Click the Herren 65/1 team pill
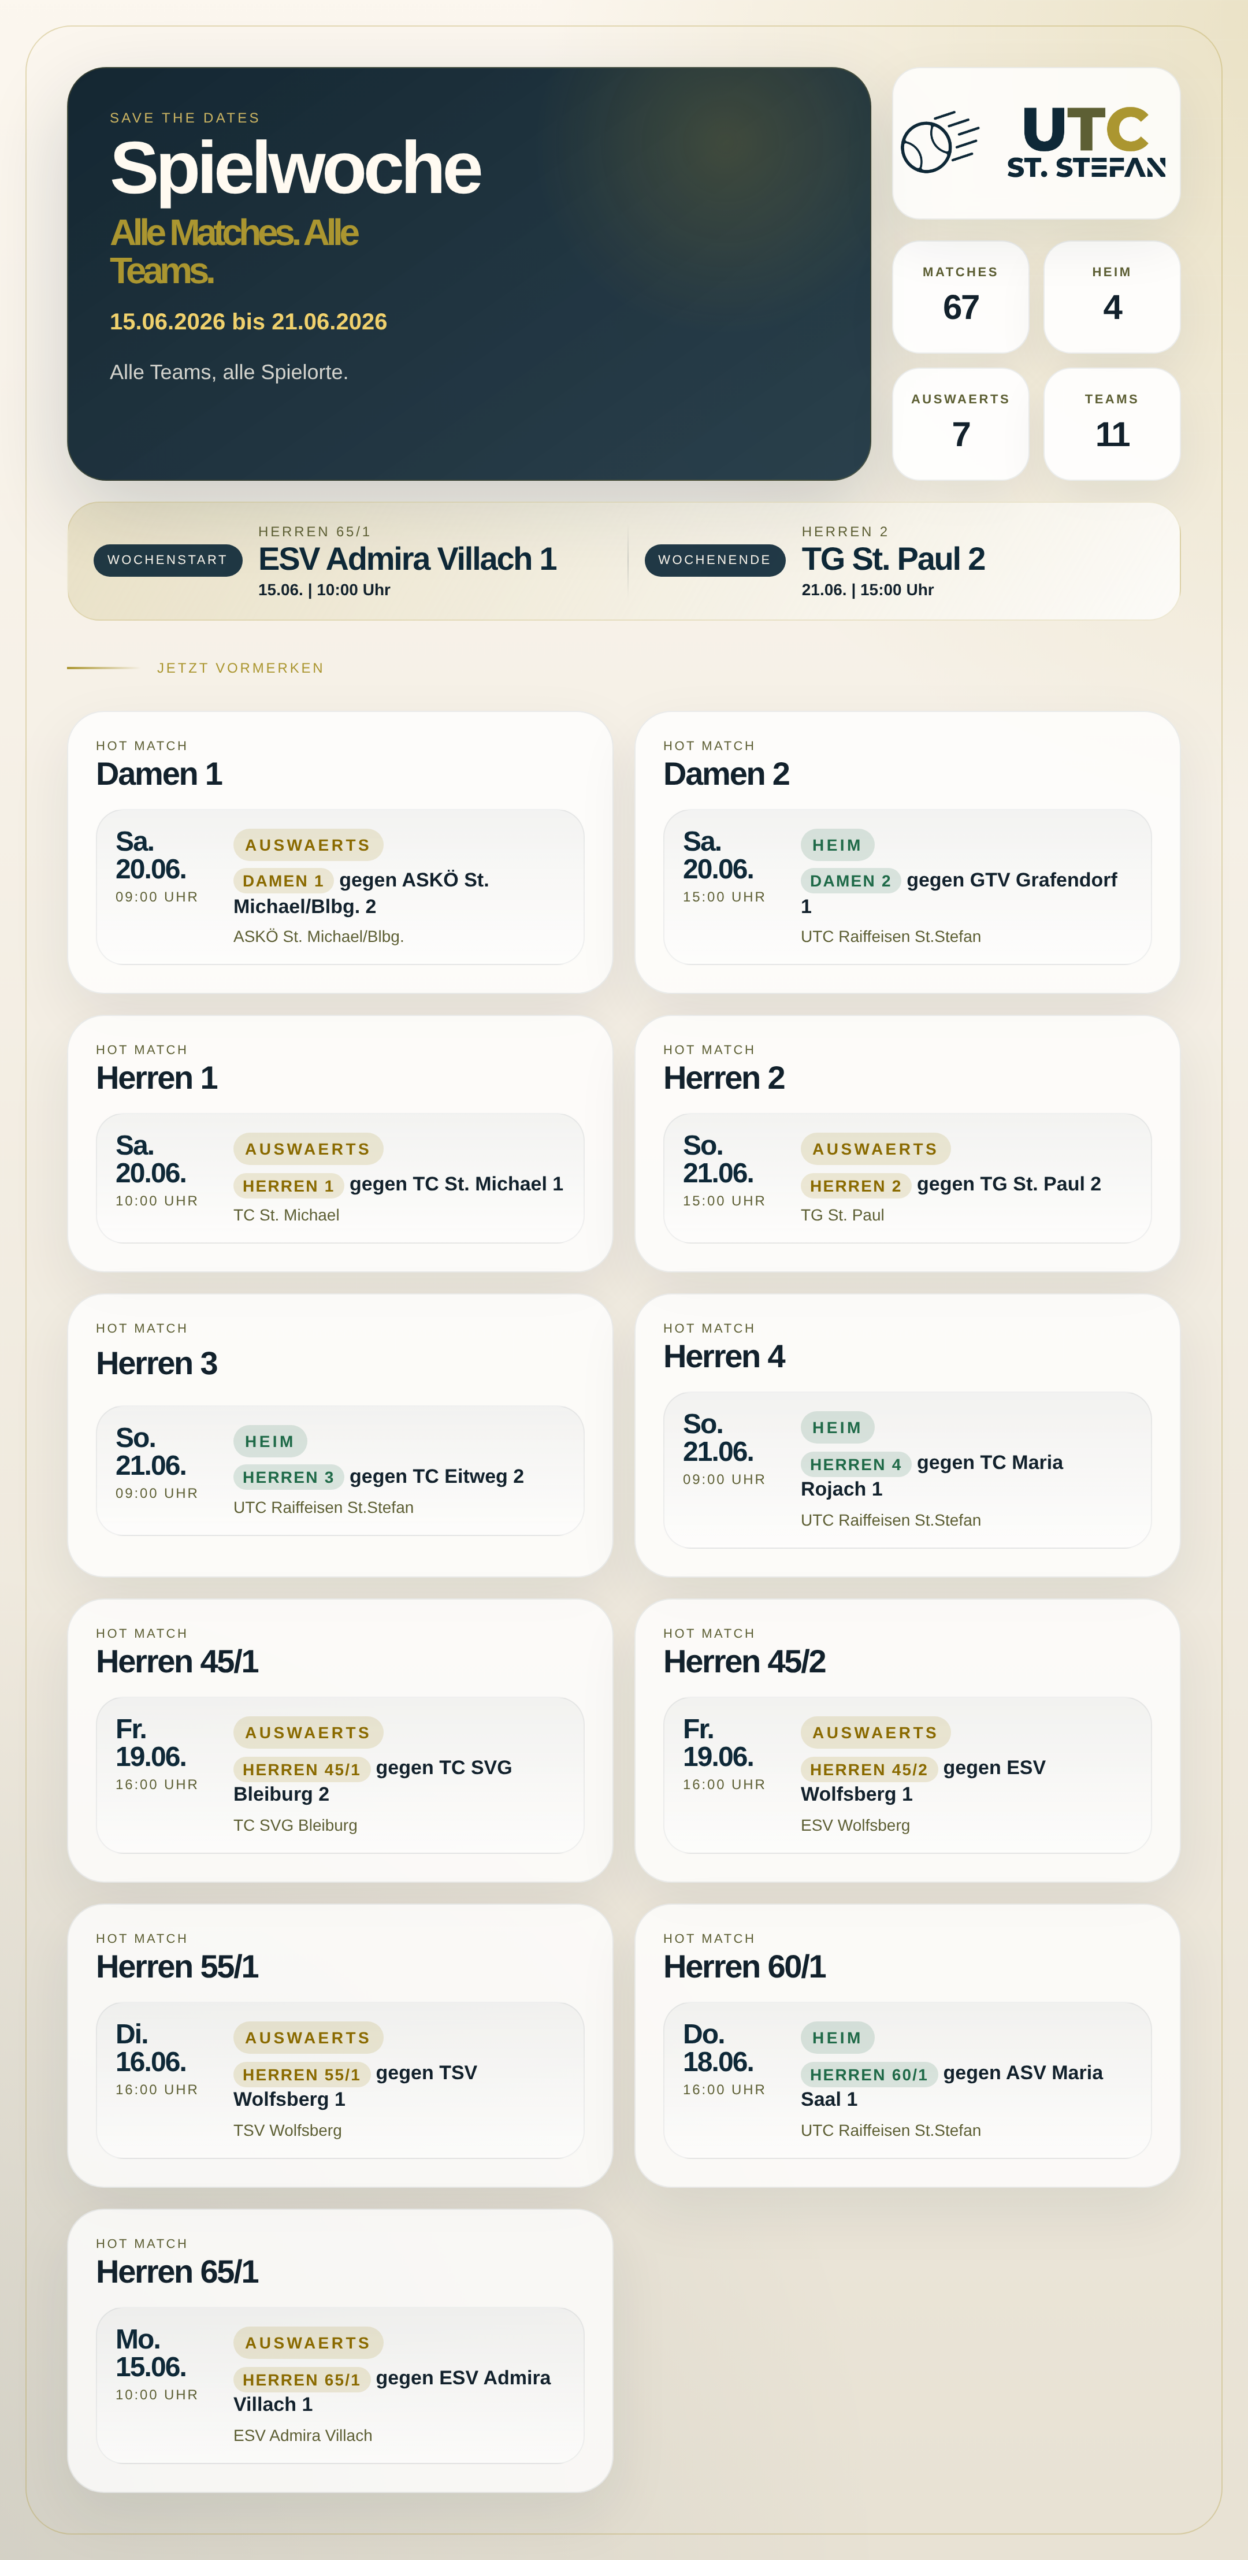Viewport: 1248px width, 2560px height. [301, 2379]
